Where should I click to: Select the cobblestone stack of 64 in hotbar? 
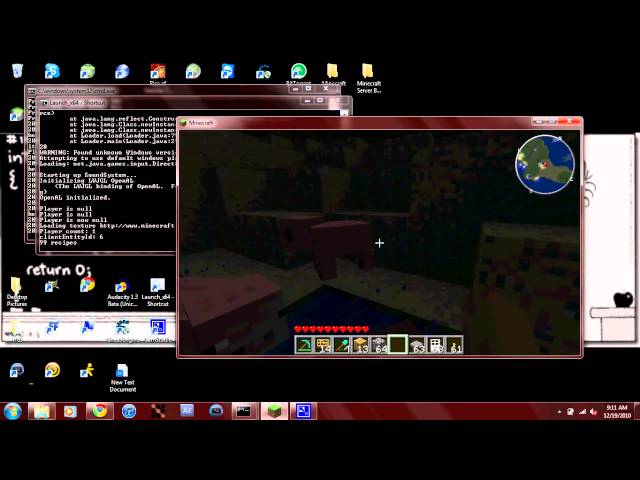click(379, 344)
